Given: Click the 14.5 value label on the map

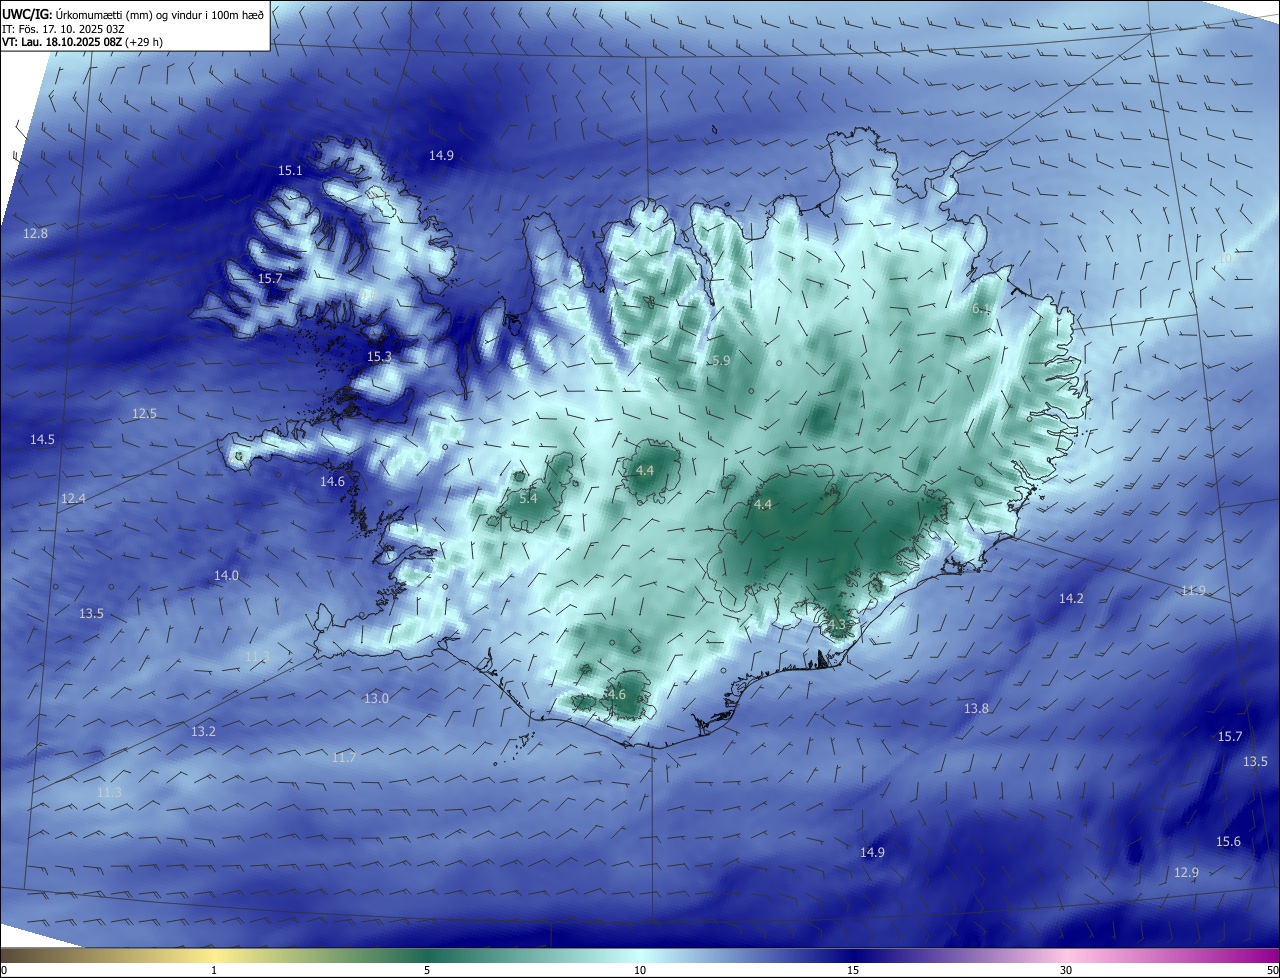Looking at the screenshot, I should click(42, 439).
